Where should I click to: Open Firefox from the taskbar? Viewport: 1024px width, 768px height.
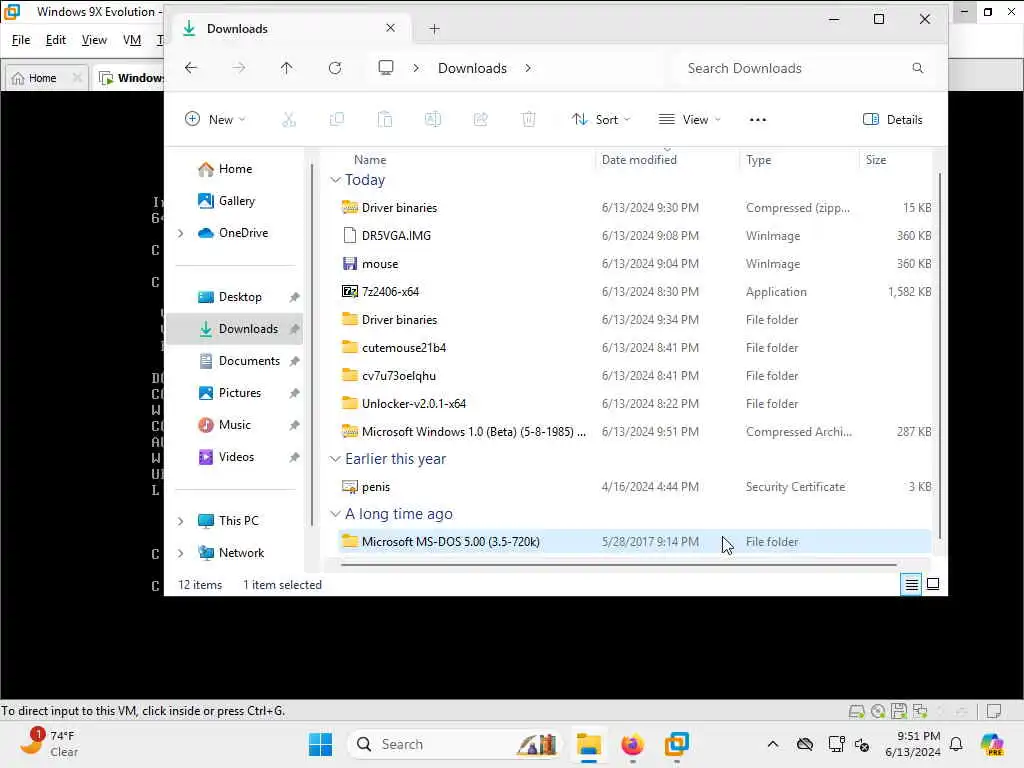[x=632, y=744]
